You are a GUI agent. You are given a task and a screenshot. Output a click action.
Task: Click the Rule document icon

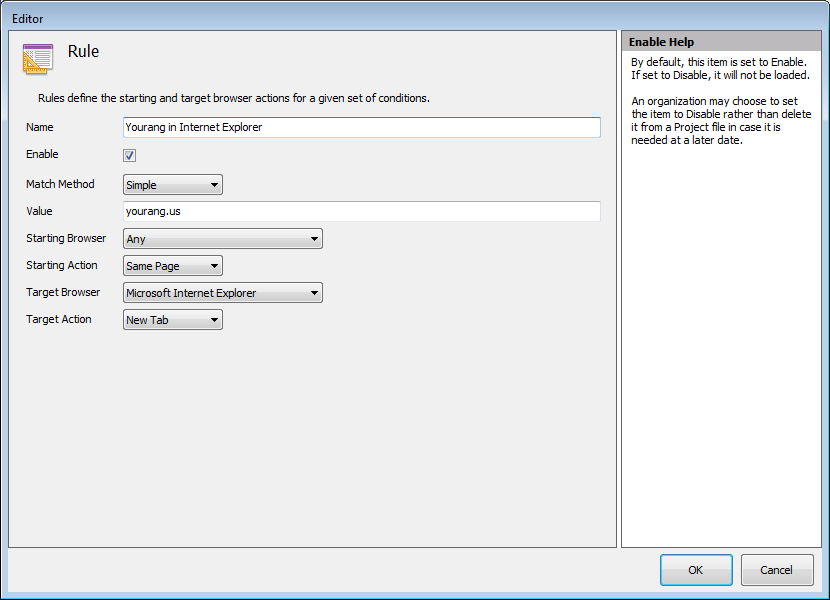[37, 58]
